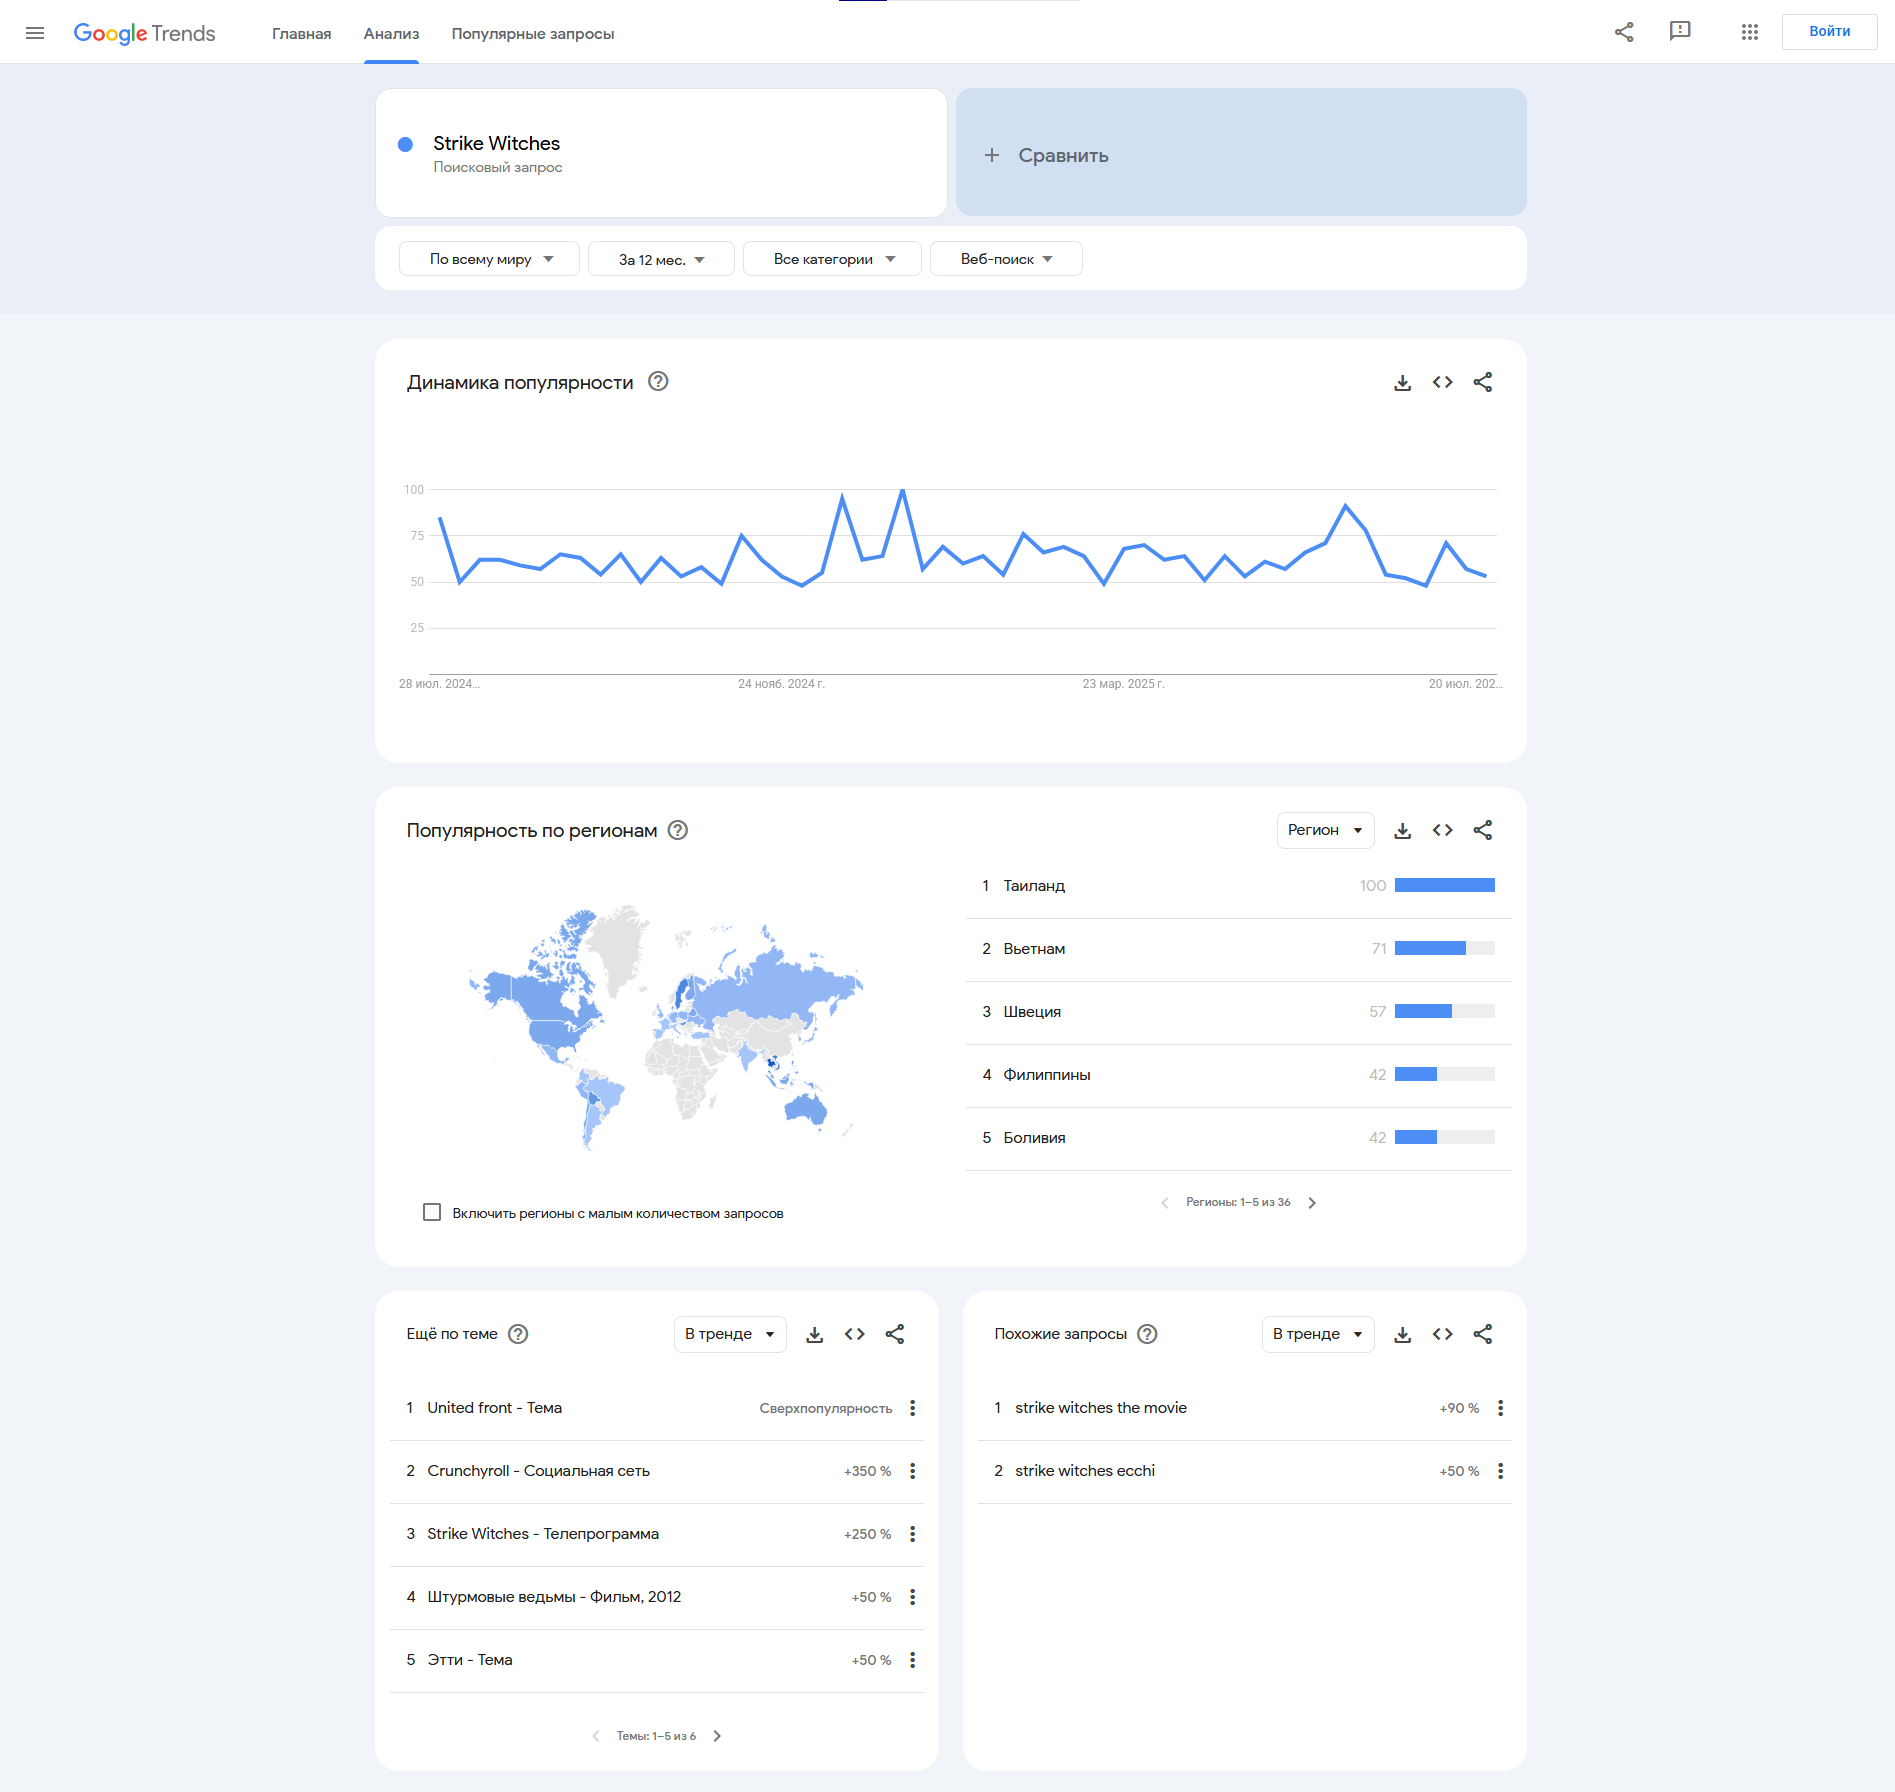Screen dimensions: 1895x1792
Task: Open help for Динамика популярности
Action: coord(658,381)
